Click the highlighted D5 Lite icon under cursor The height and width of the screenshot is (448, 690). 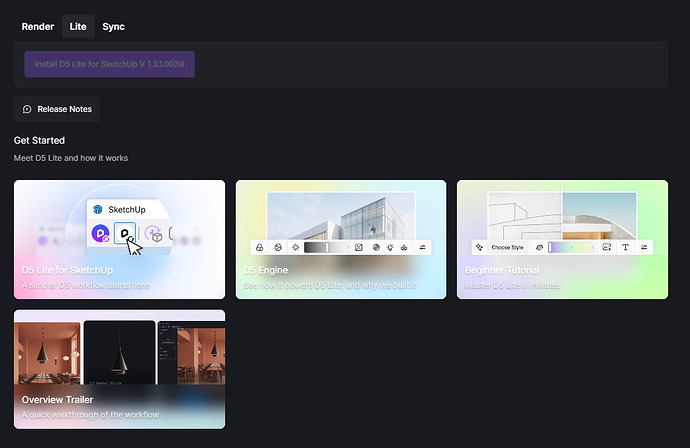[x=126, y=233]
